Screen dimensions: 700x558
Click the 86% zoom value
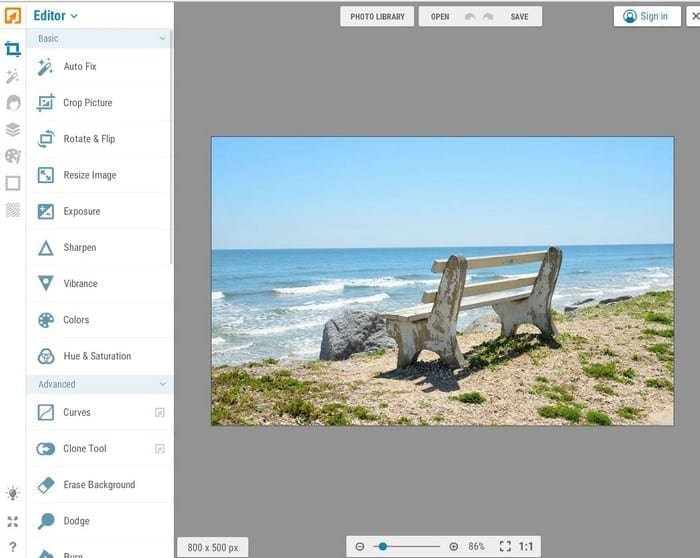point(476,546)
